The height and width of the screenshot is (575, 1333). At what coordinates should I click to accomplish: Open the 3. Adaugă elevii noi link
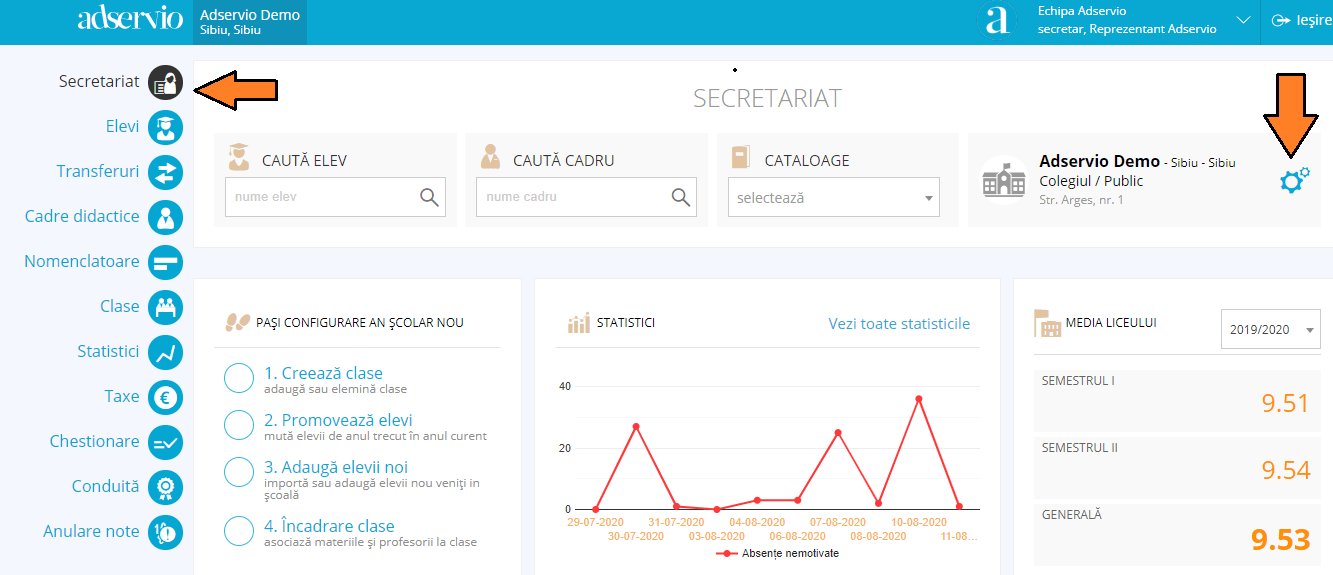pyautogui.click(x=336, y=467)
